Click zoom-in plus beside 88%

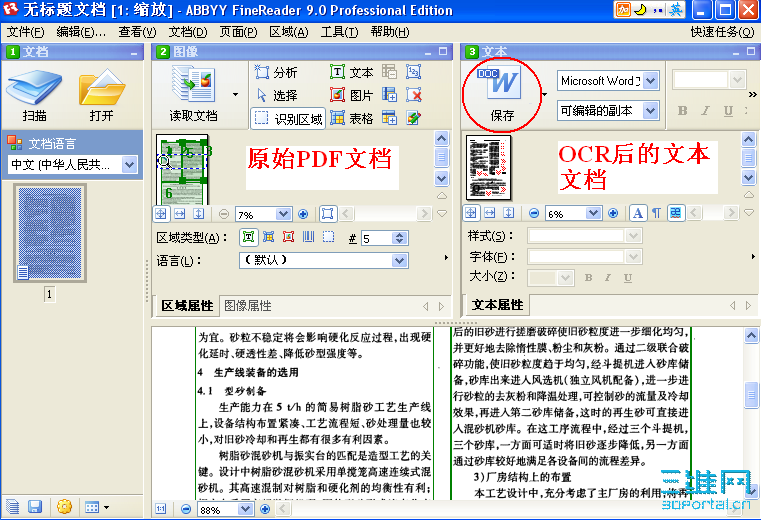click(265, 509)
